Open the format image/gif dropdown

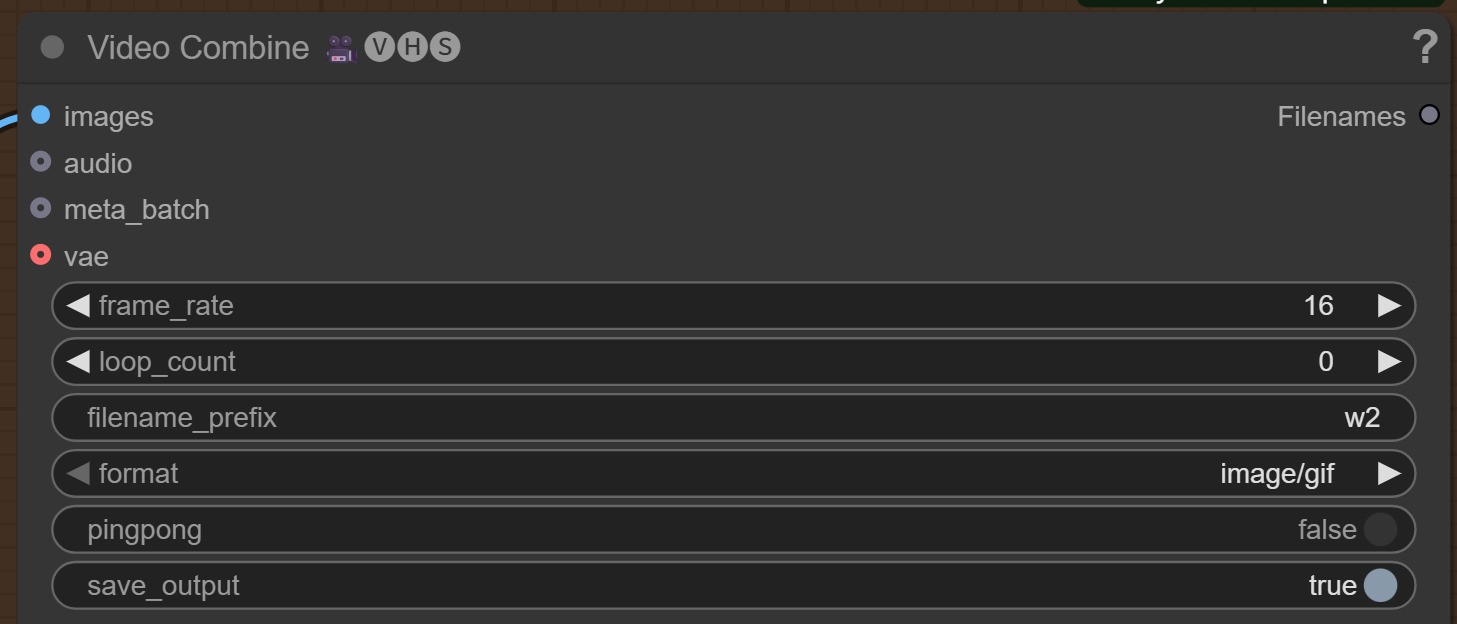point(1276,473)
